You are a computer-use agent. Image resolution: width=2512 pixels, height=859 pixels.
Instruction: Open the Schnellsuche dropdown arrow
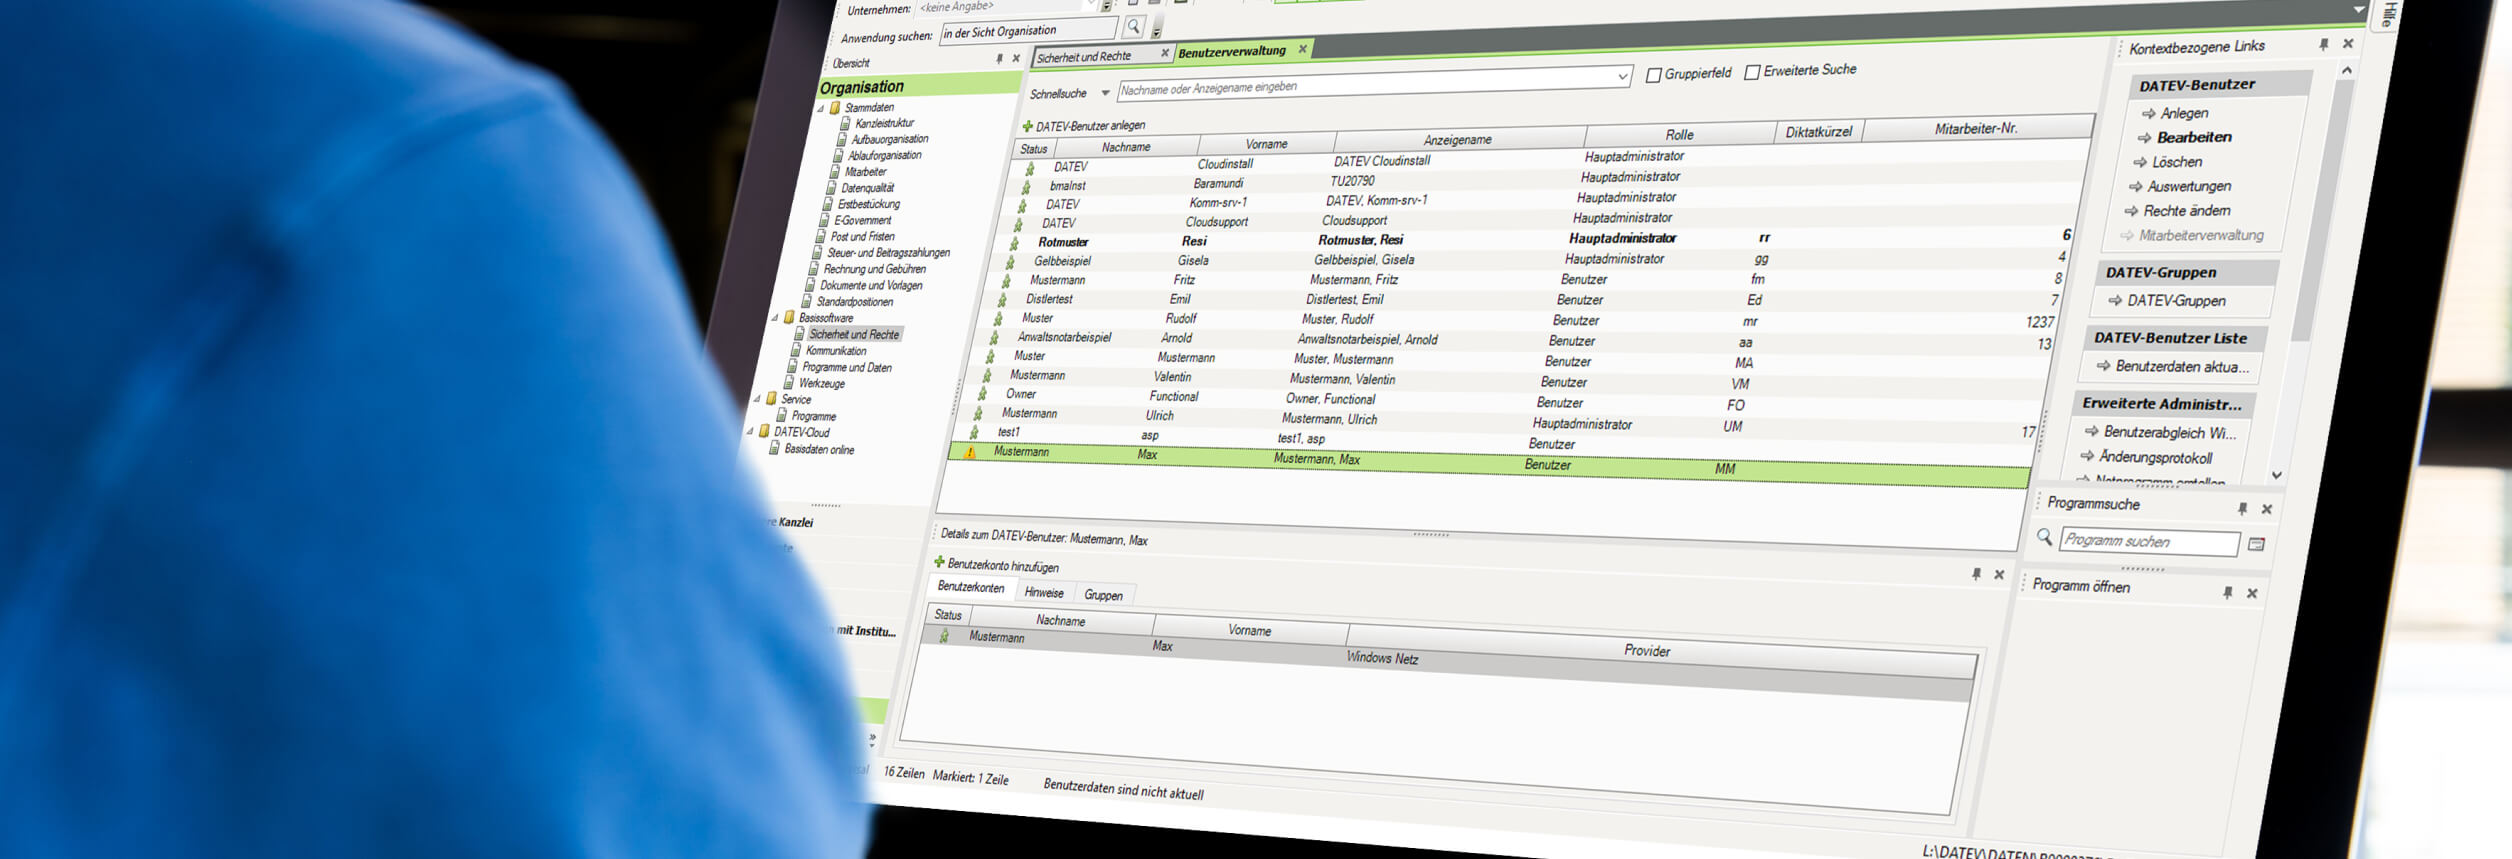point(1105,93)
